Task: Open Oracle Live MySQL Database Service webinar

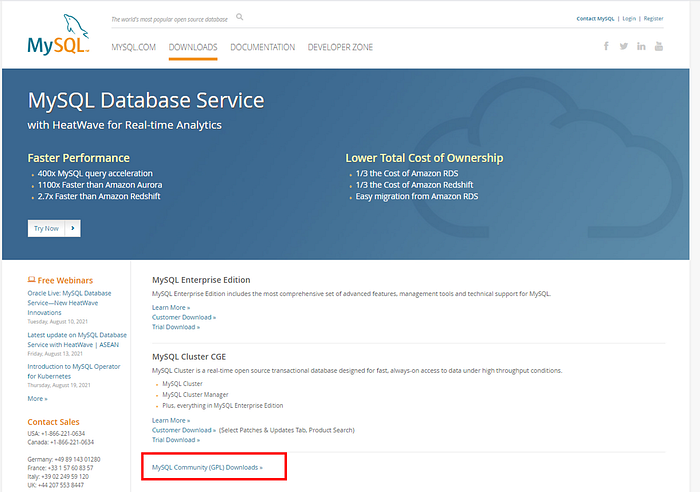Action: point(69,303)
